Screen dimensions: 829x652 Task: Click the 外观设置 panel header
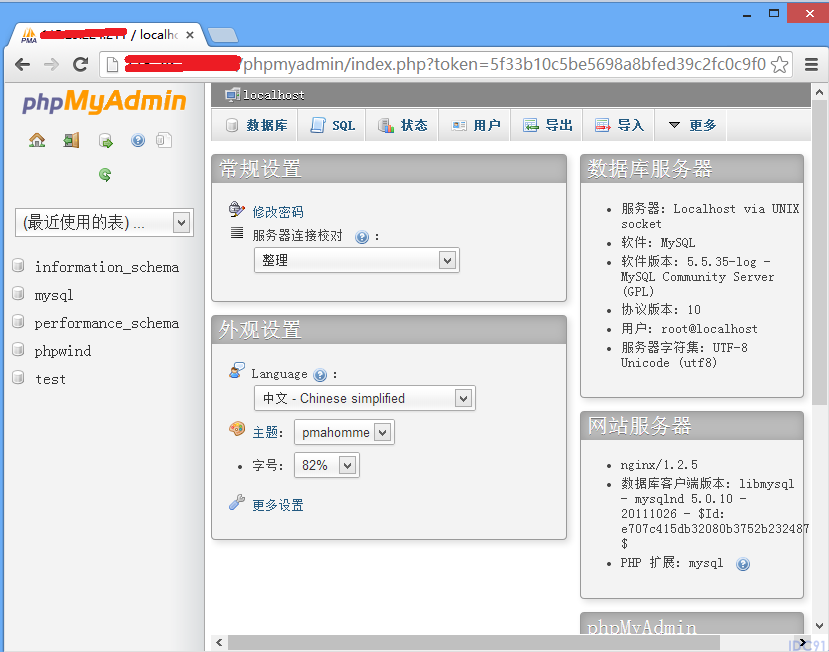389,330
